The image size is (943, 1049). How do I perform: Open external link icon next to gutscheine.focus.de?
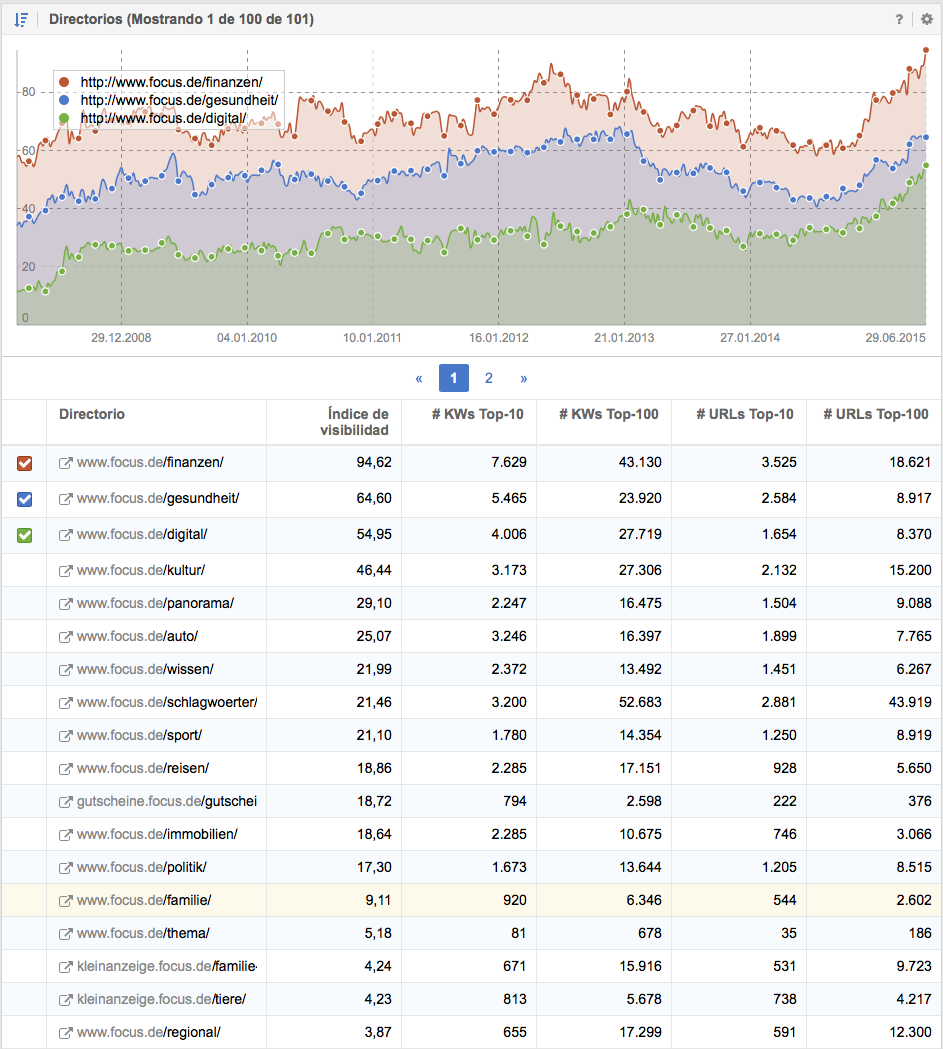66,802
